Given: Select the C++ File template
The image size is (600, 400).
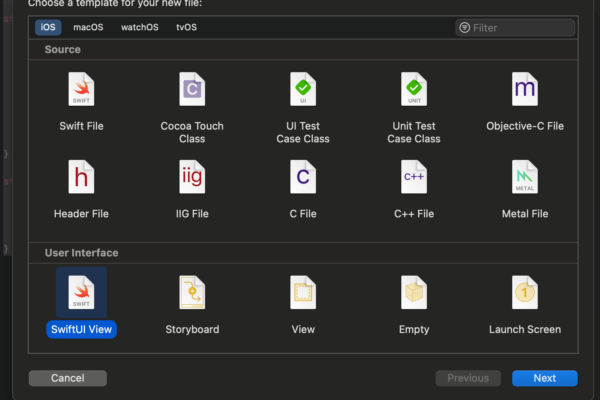Looking at the screenshot, I should (x=414, y=178).
